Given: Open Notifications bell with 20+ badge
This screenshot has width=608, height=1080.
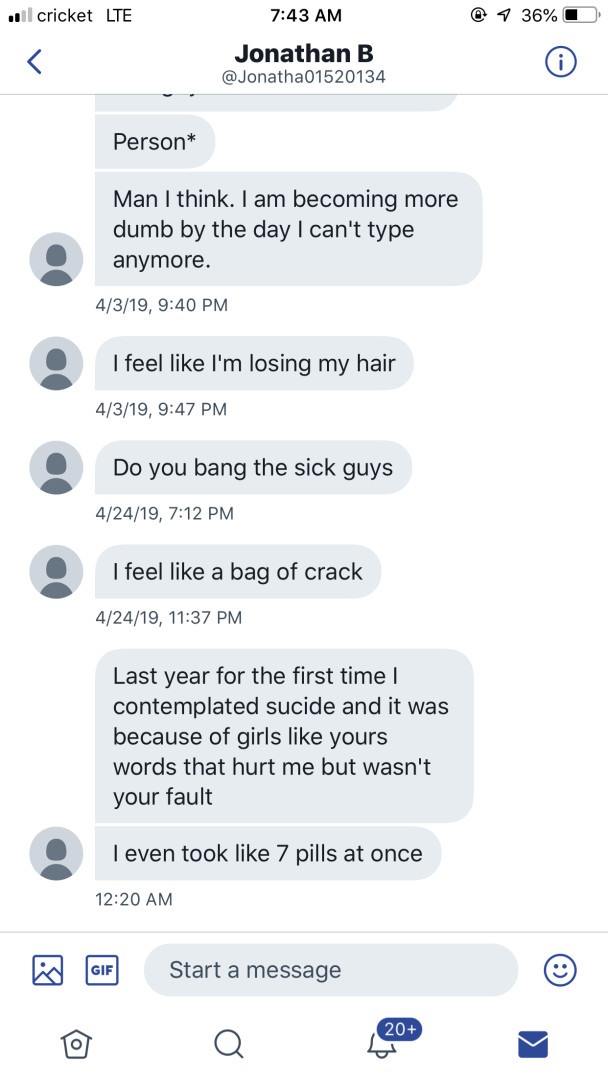Looking at the screenshot, I should pos(383,1041).
